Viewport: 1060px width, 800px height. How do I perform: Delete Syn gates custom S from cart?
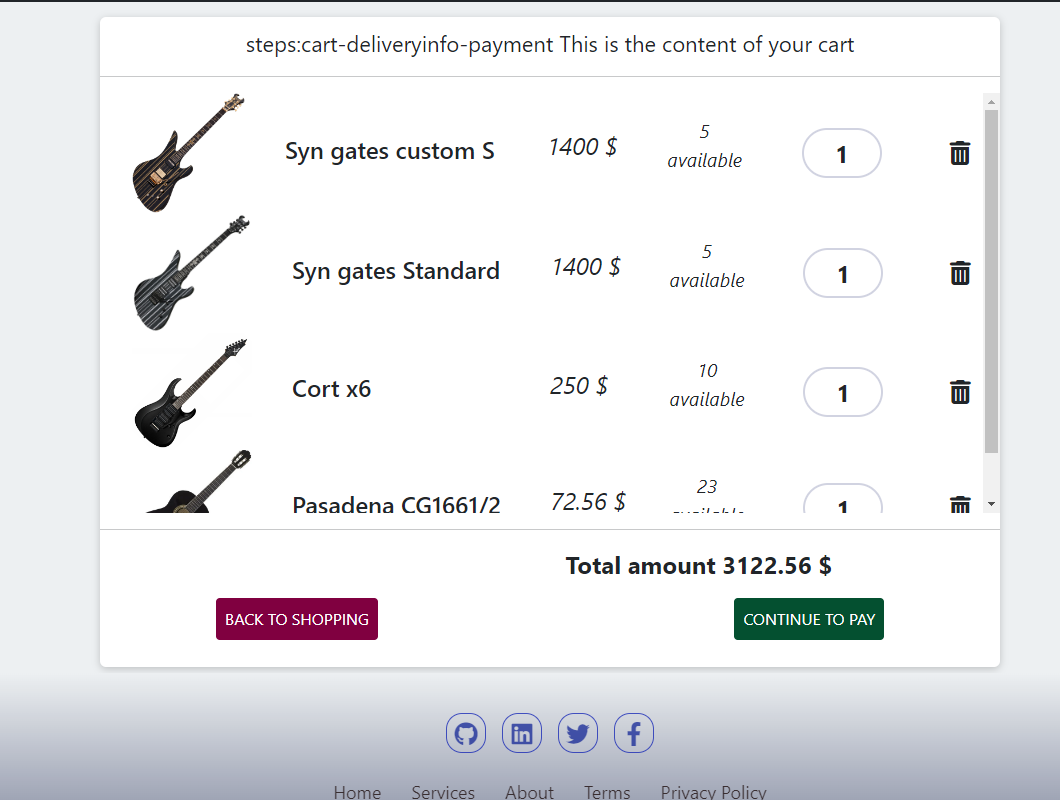coord(959,153)
